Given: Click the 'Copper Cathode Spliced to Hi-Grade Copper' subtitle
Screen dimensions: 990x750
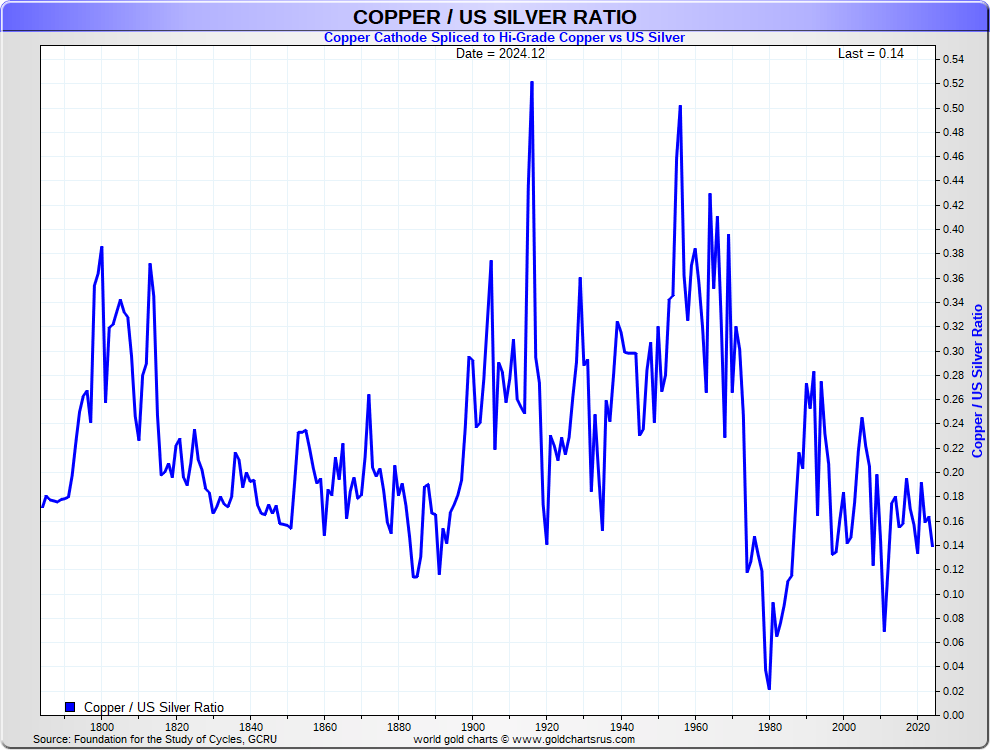Looking at the screenshot, I should (504, 37).
